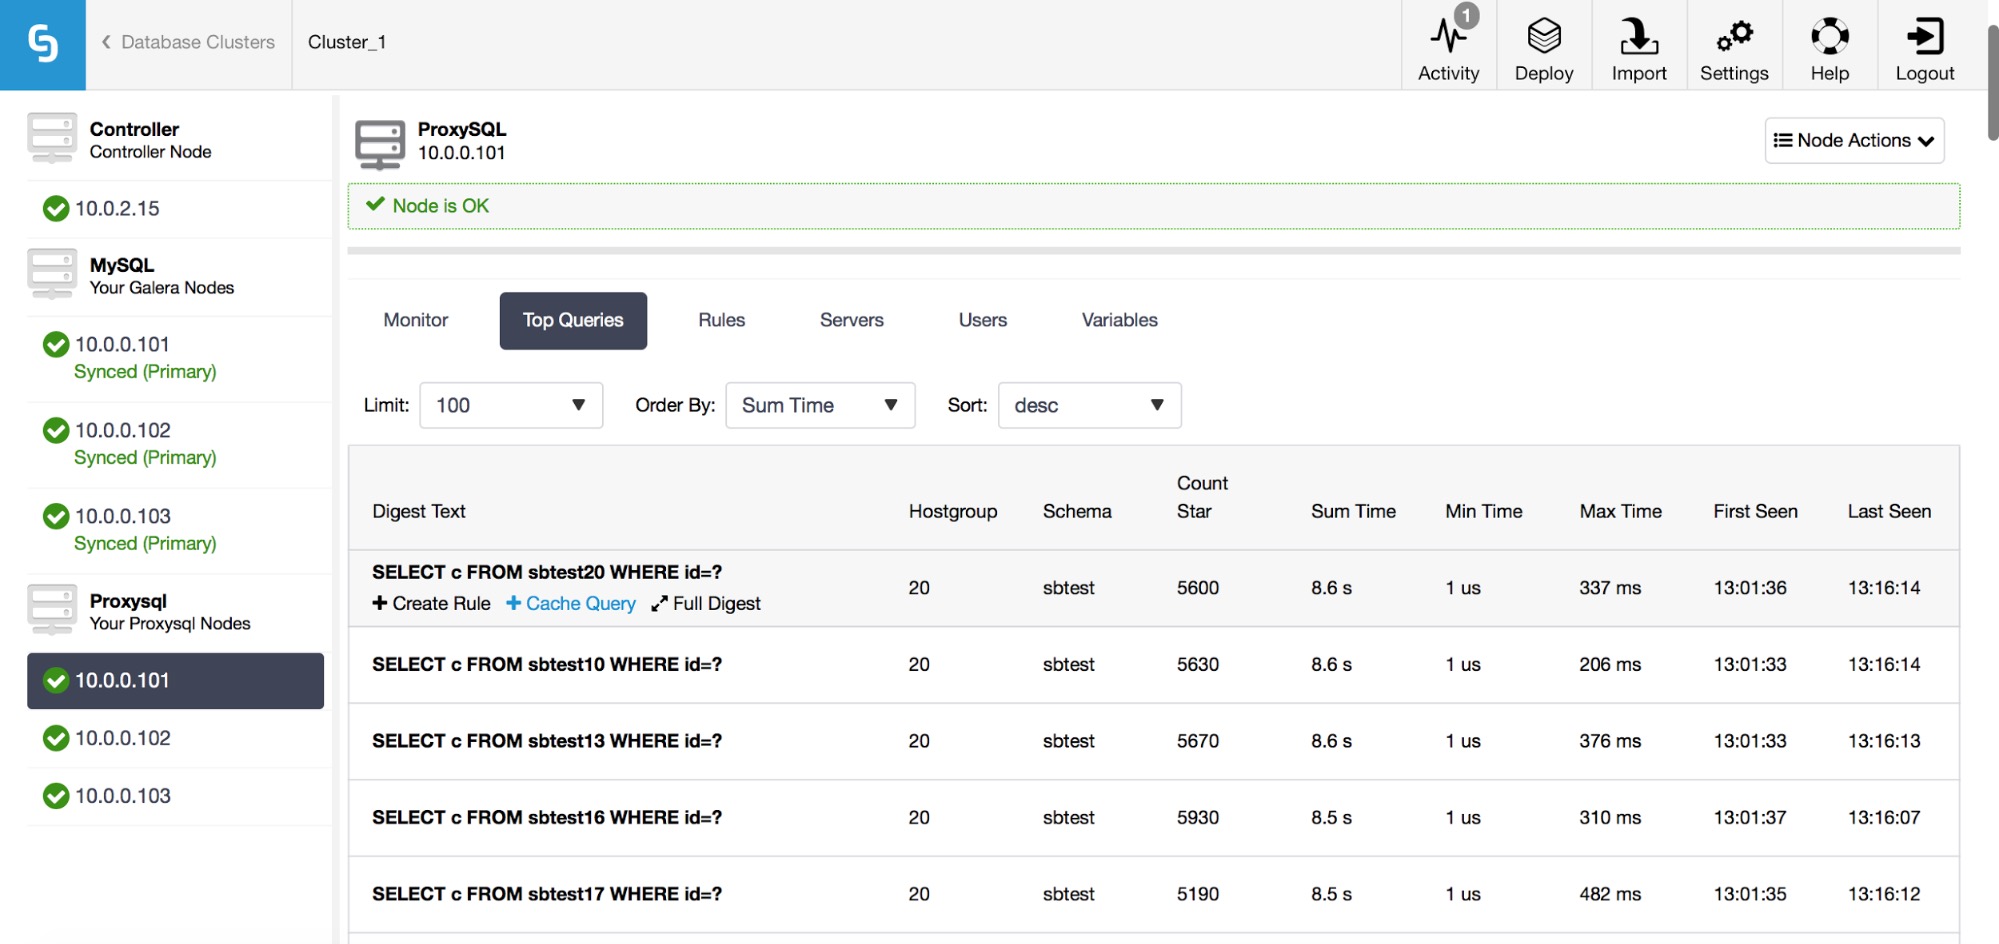Click the Count Star column header
Screen dimensions: 1999x944
click(x=1202, y=497)
